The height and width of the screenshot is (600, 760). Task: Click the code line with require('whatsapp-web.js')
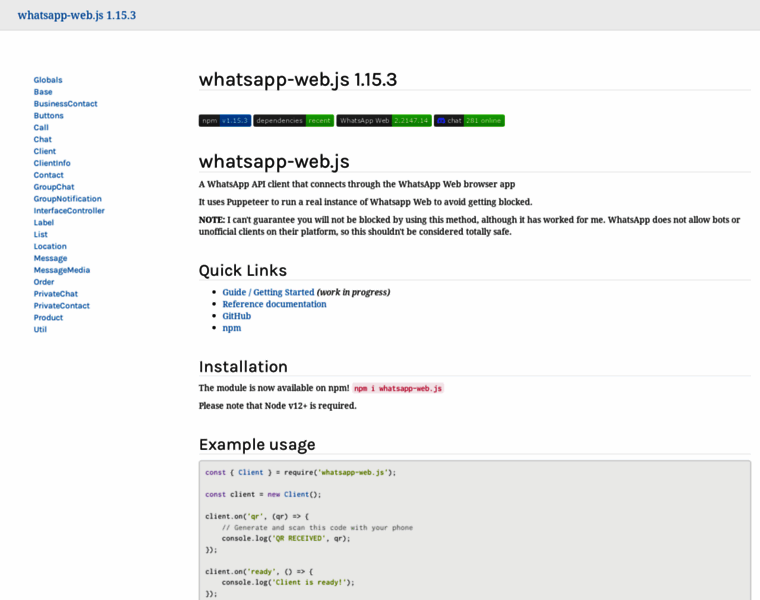(301, 473)
